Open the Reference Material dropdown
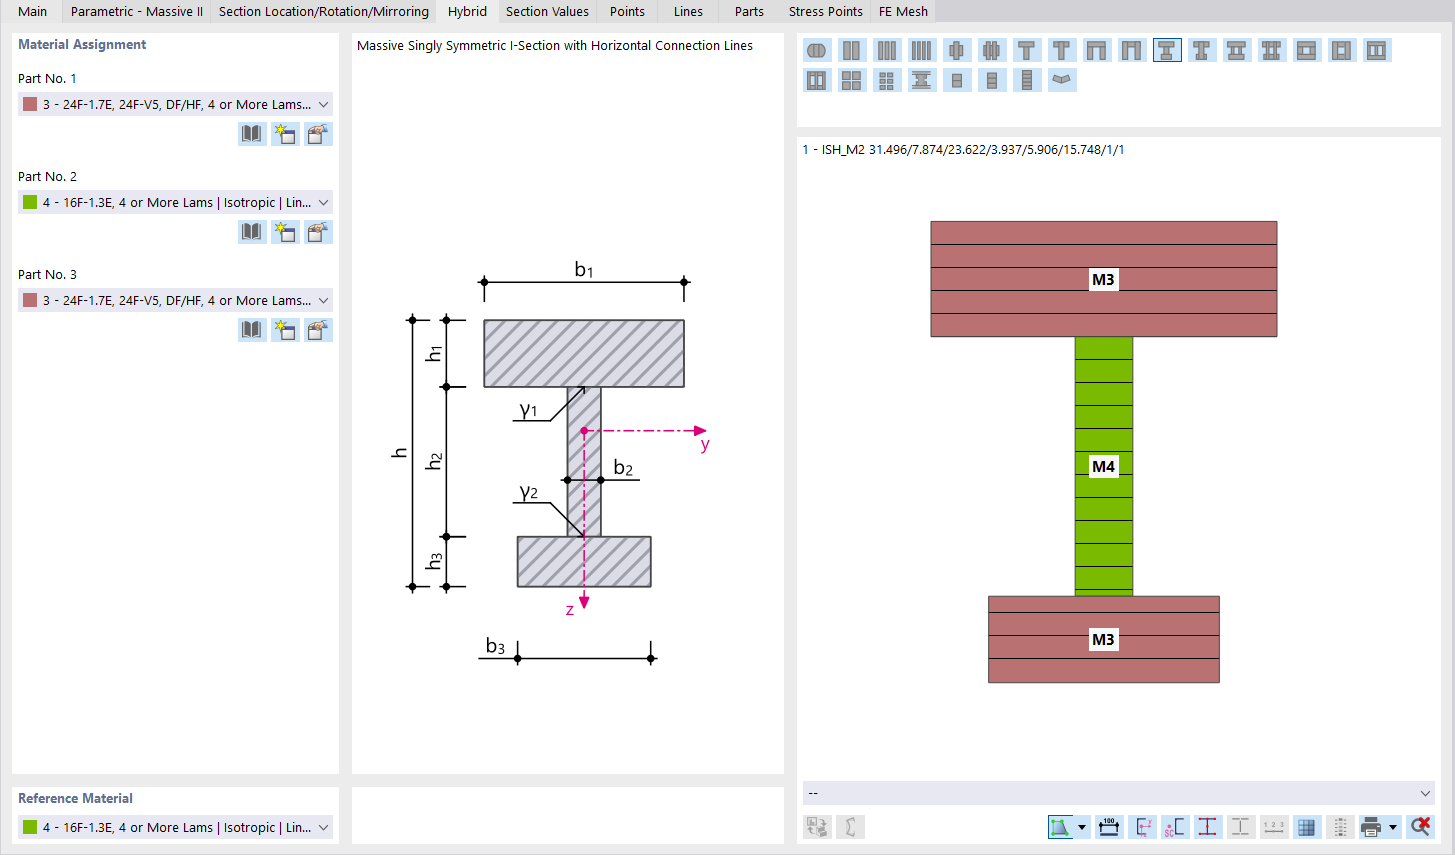 175,827
